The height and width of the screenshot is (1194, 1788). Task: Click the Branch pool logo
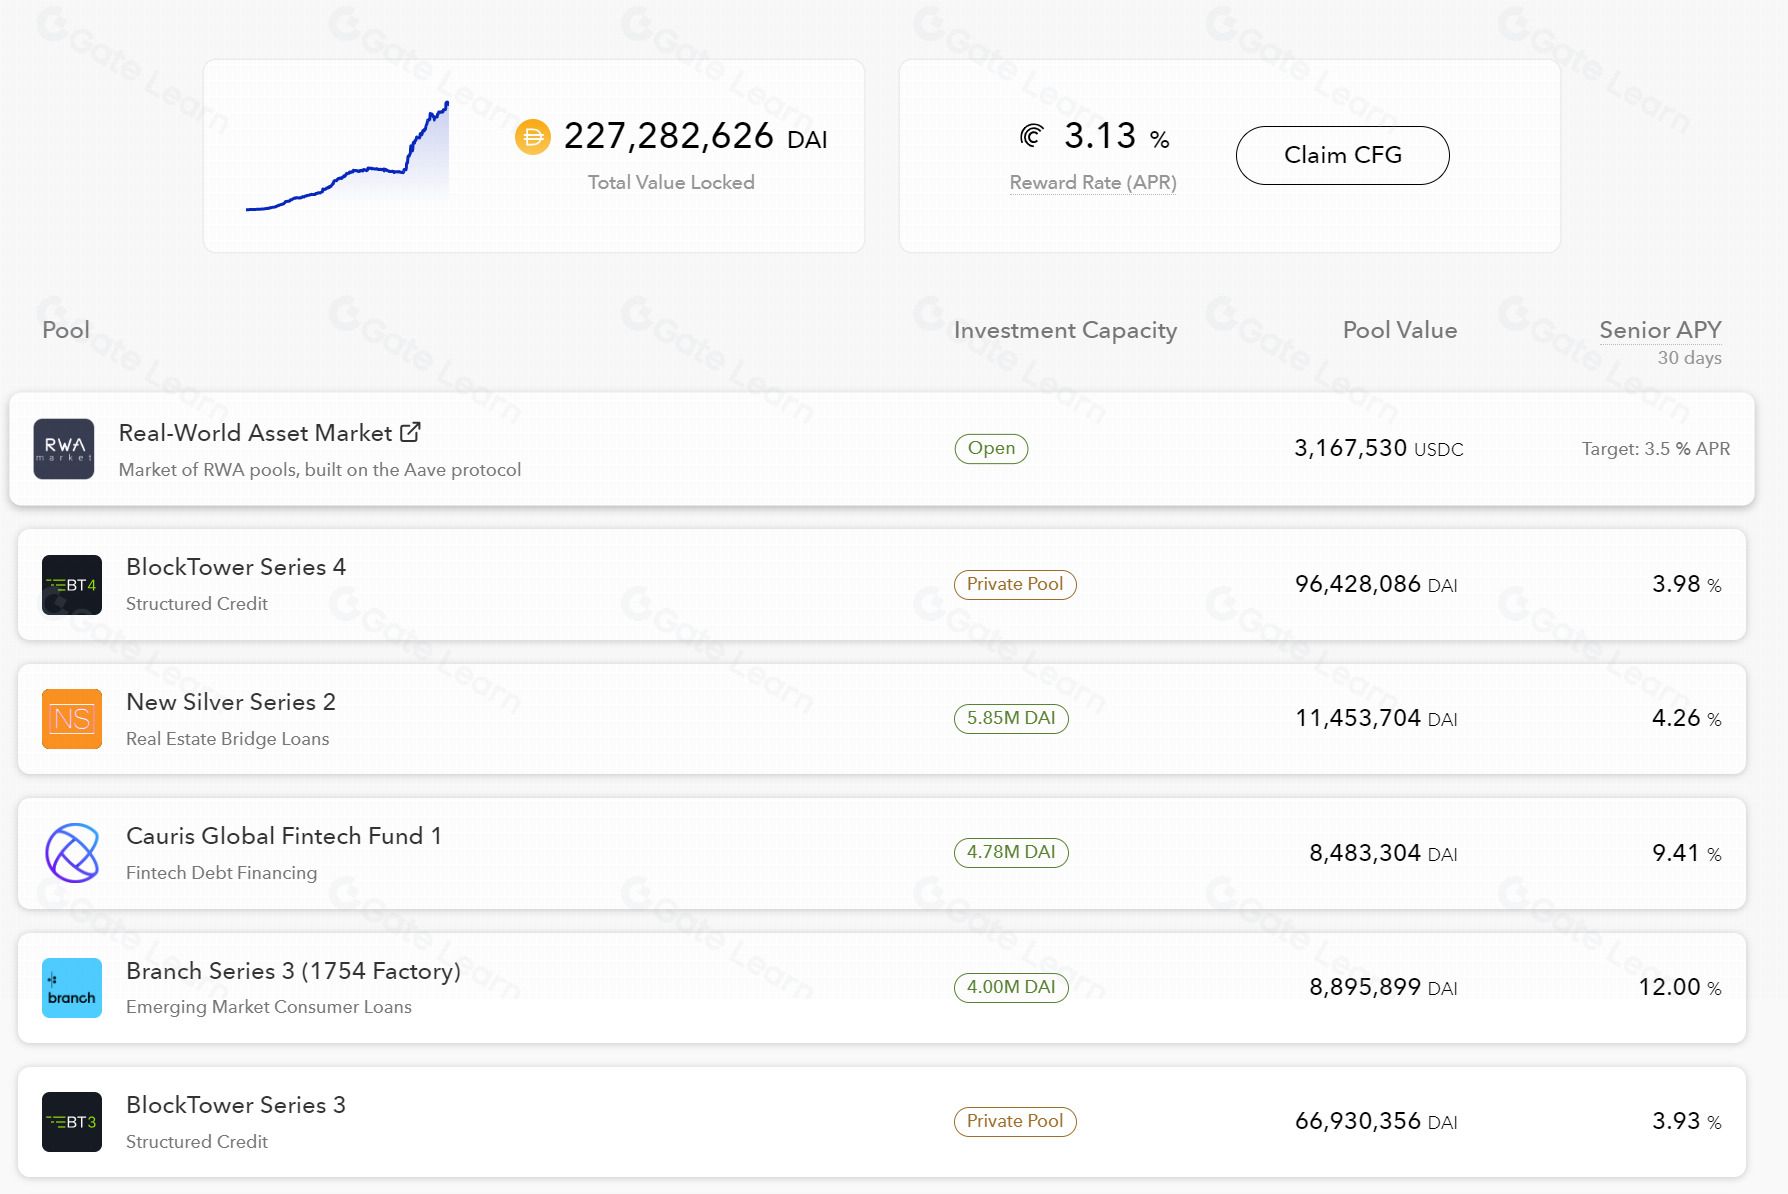click(72, 988)
